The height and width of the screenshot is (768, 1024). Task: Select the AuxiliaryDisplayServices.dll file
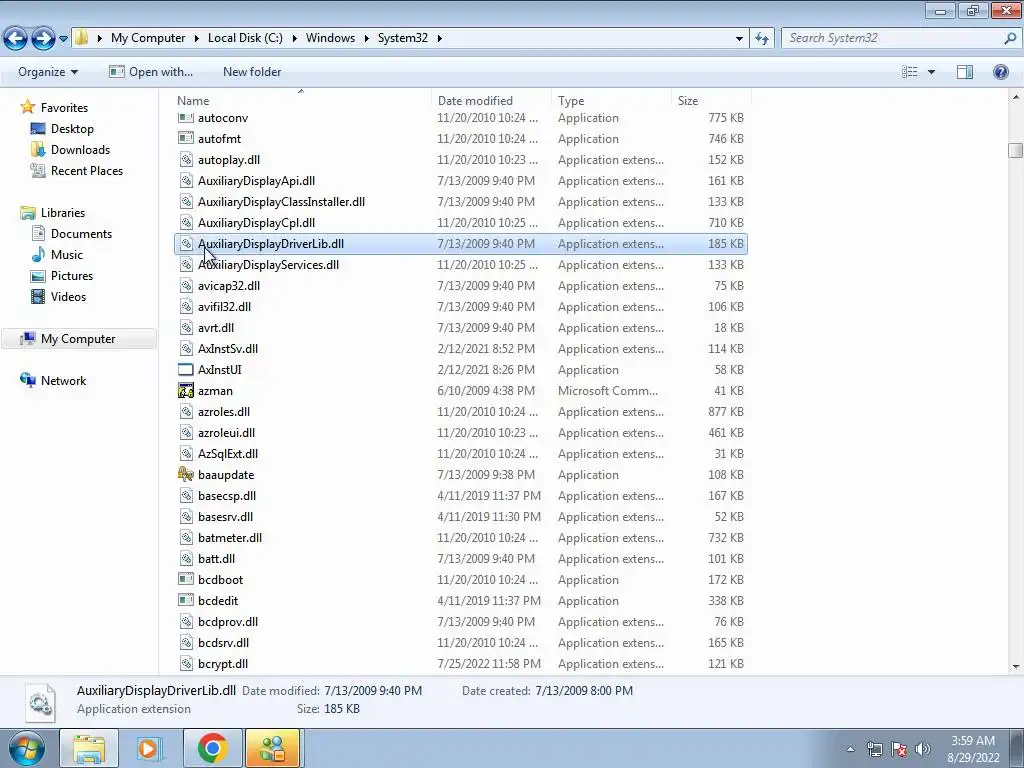tap(461, 265)
